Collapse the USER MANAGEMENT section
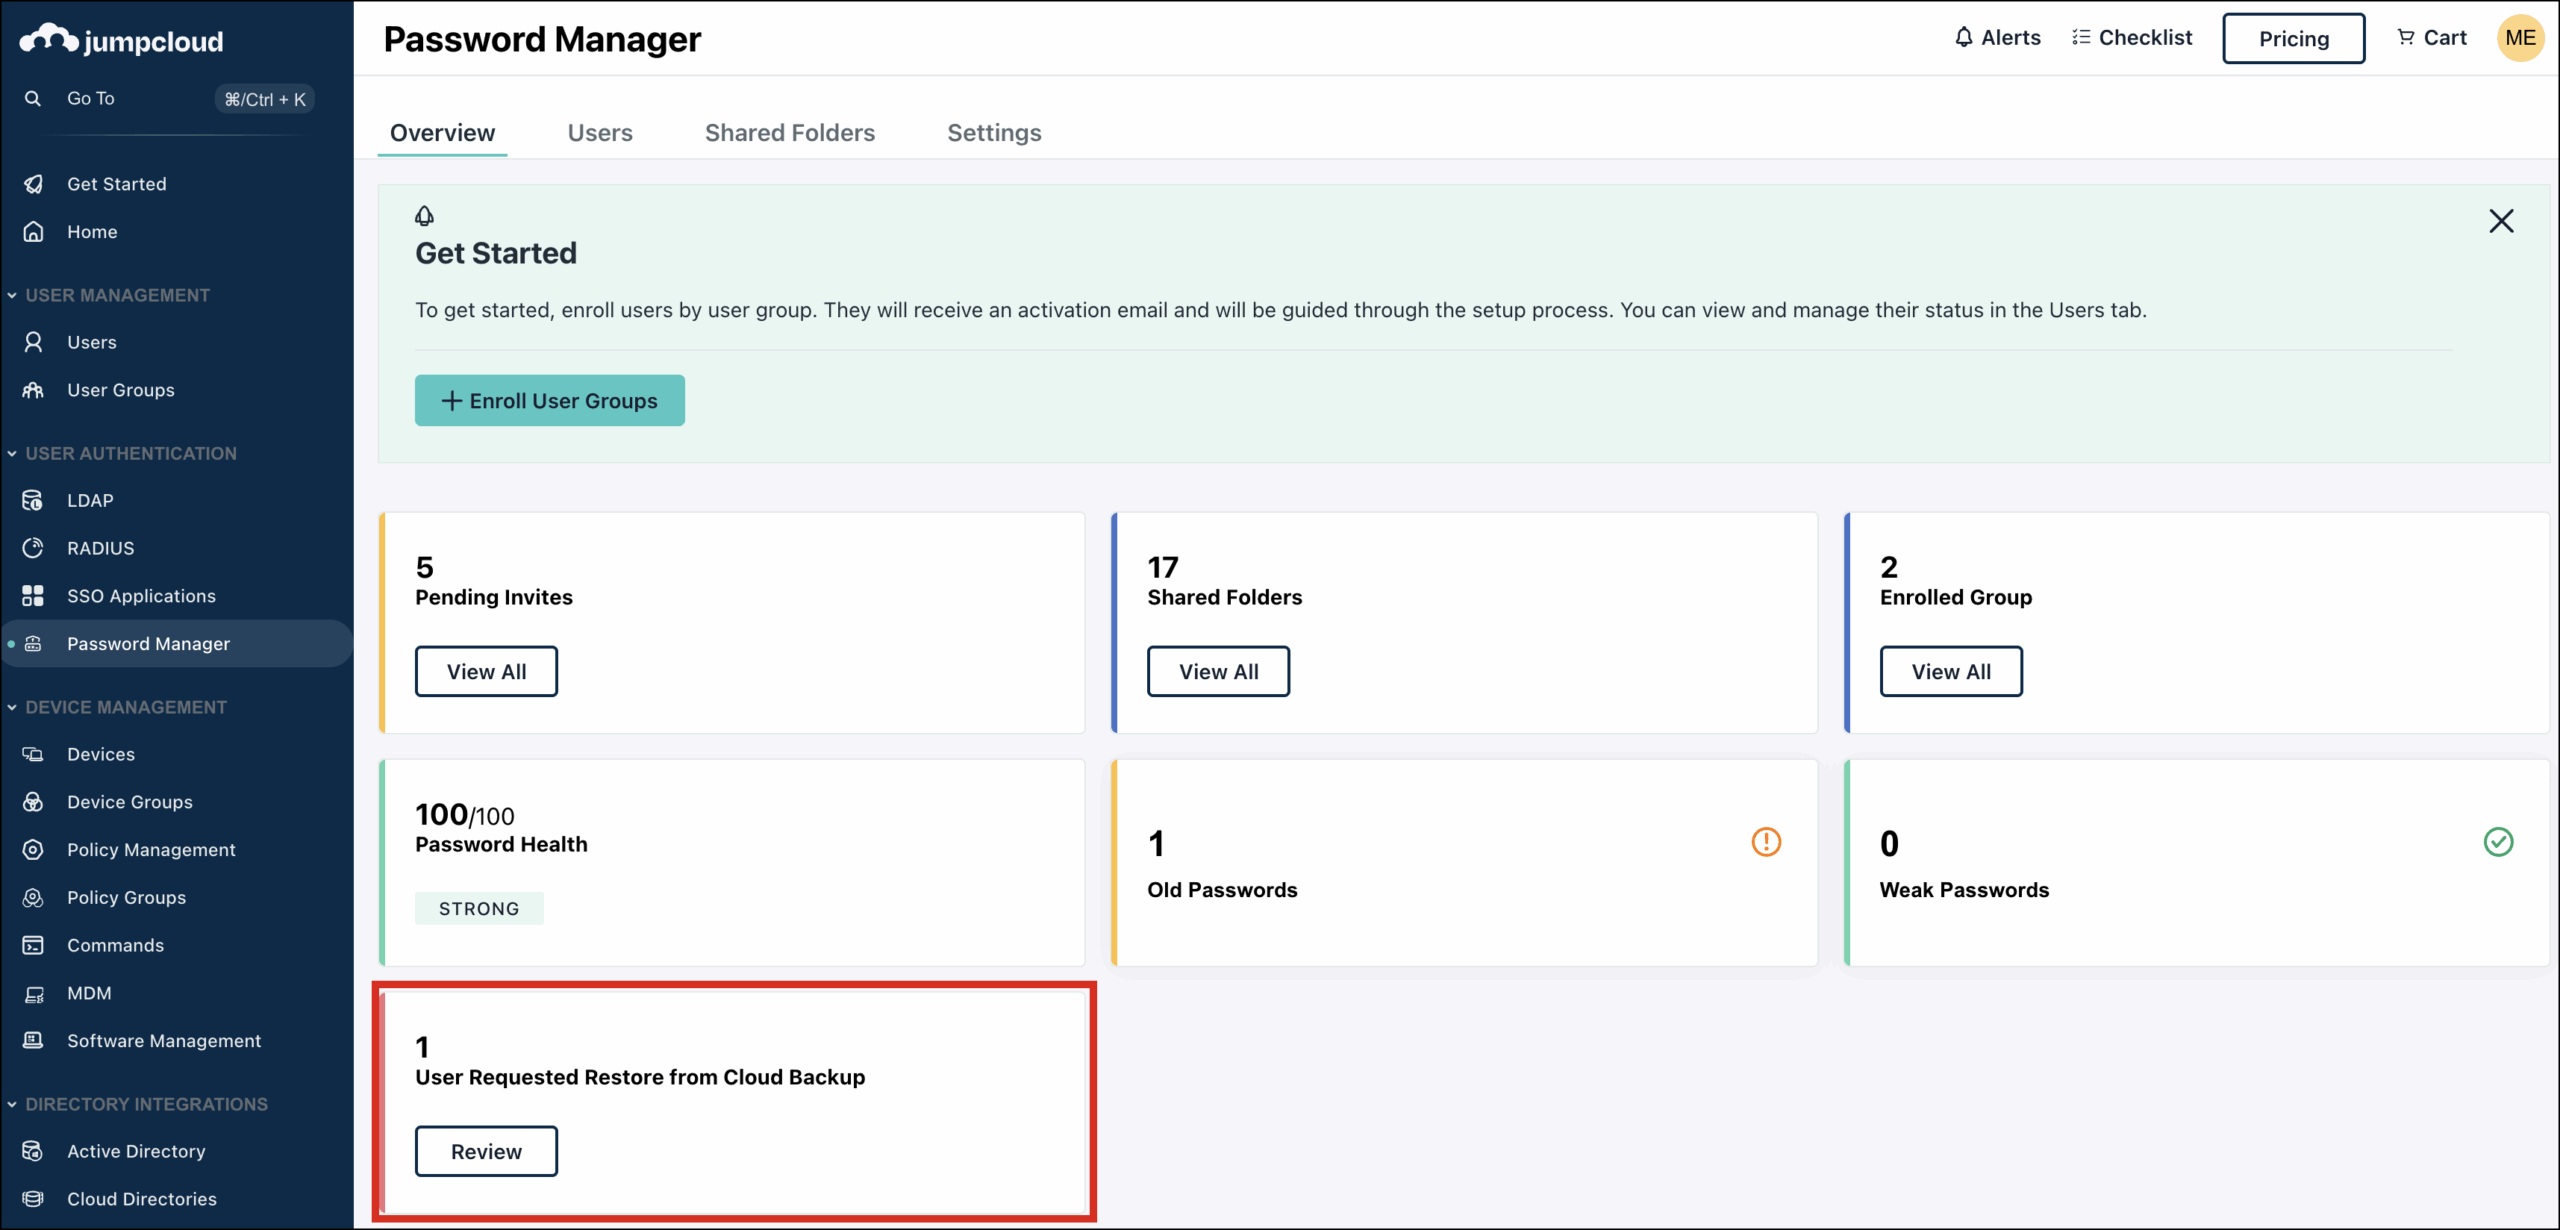 [12, 295]
